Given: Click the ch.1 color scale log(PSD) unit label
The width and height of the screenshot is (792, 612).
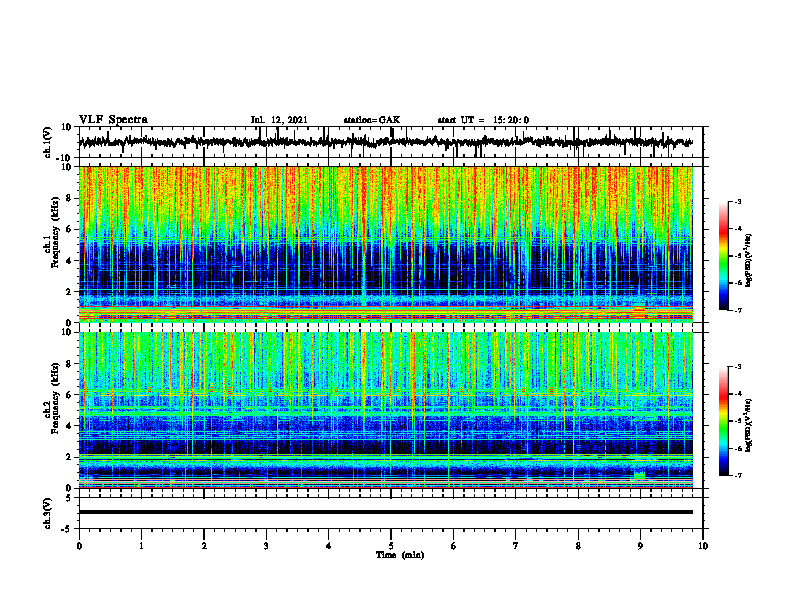Looking at the screenshot, I should 749,261.
